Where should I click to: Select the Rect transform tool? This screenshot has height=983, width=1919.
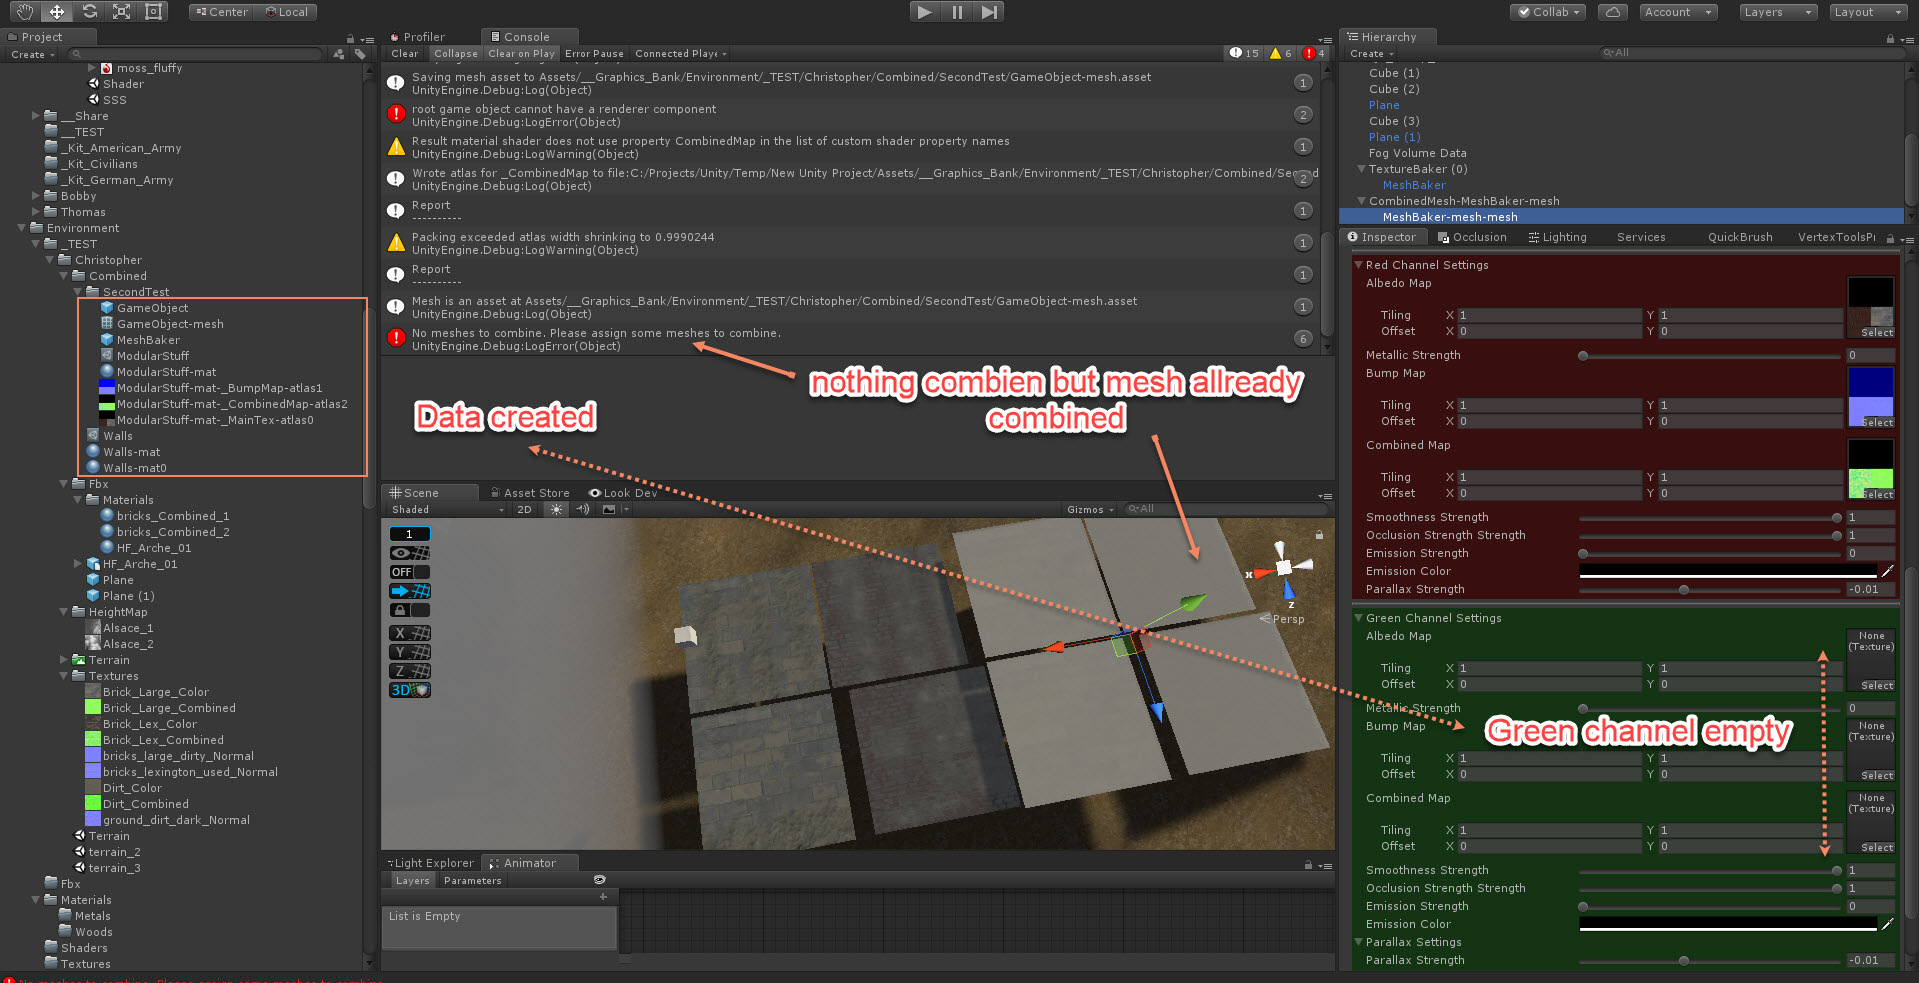point(153,11)
